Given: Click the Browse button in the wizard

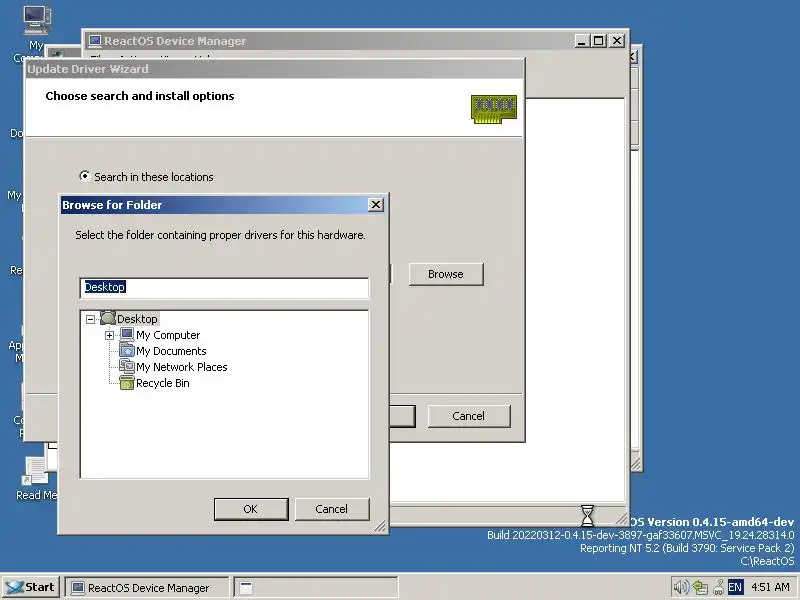Looking at the screenshot, I should tap(446, 274).
